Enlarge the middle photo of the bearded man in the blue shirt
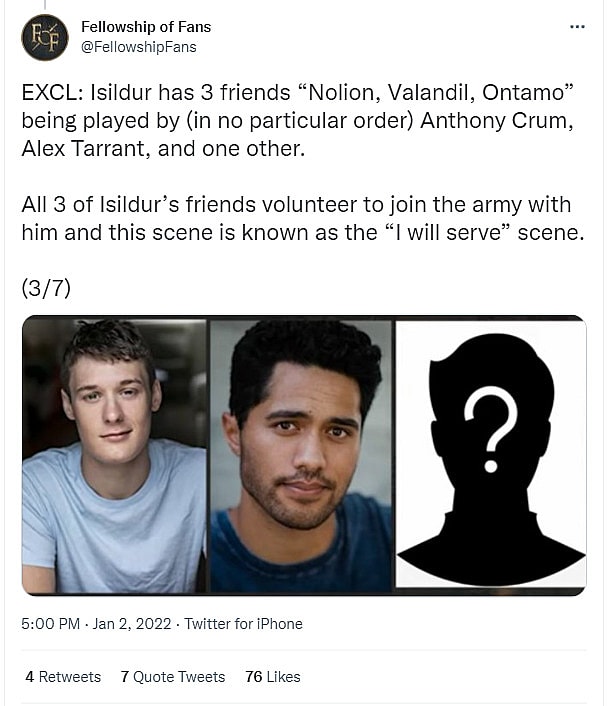Screen dimensions: 607x706 (301, 455)
